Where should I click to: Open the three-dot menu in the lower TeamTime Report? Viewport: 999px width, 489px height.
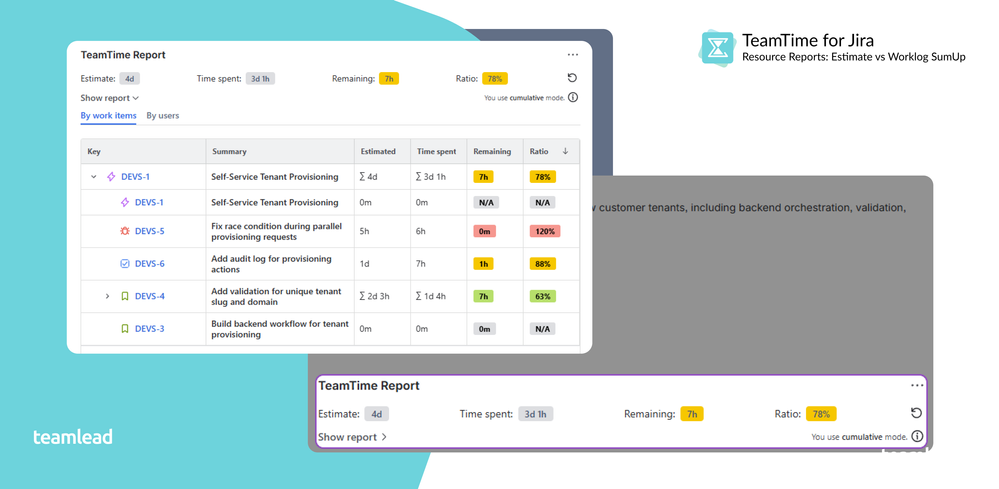click(917, 385)
